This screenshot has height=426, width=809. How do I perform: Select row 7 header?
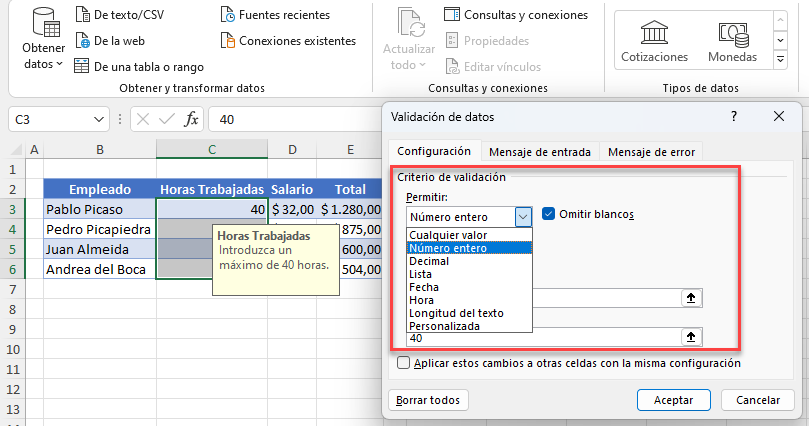13,289
